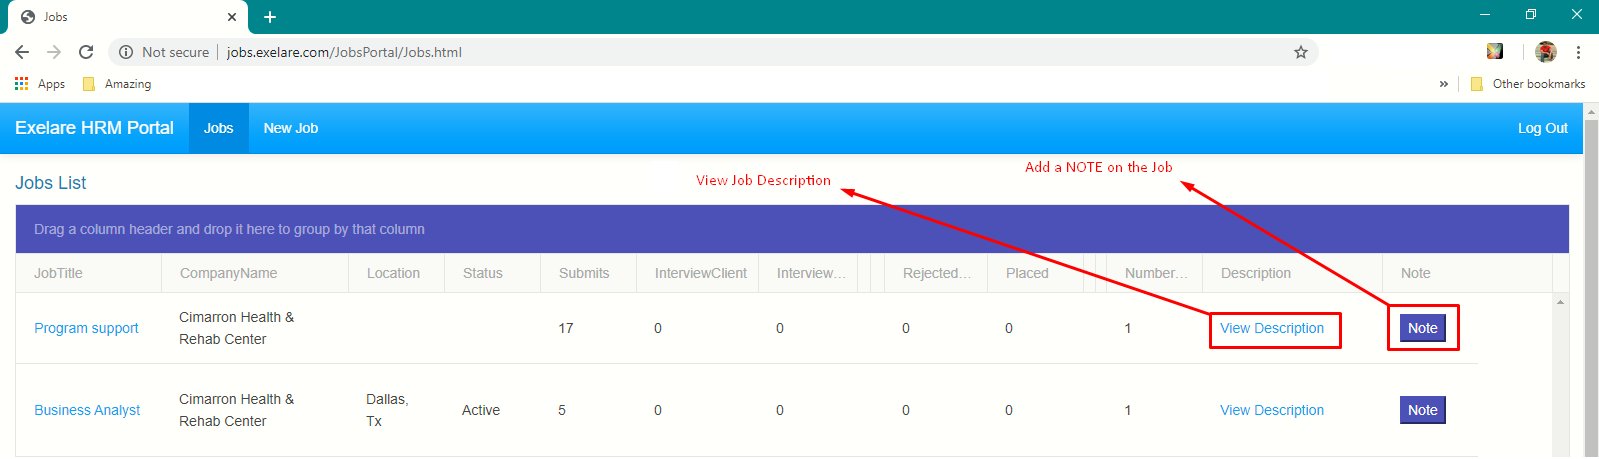The width and height of the screenshot is (1599, 459).
Task: Click the address bar URL
Action: 344,52
